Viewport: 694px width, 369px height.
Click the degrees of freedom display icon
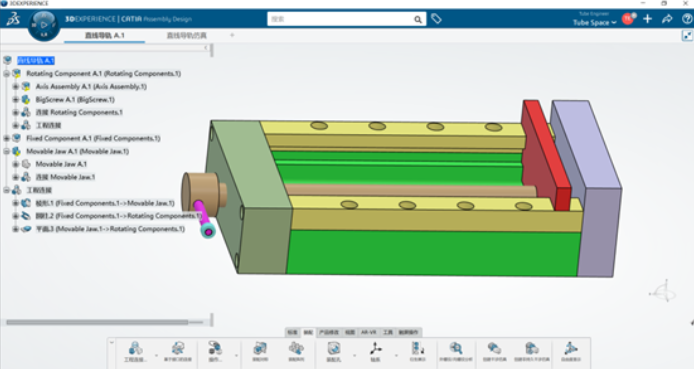[571, 348]
